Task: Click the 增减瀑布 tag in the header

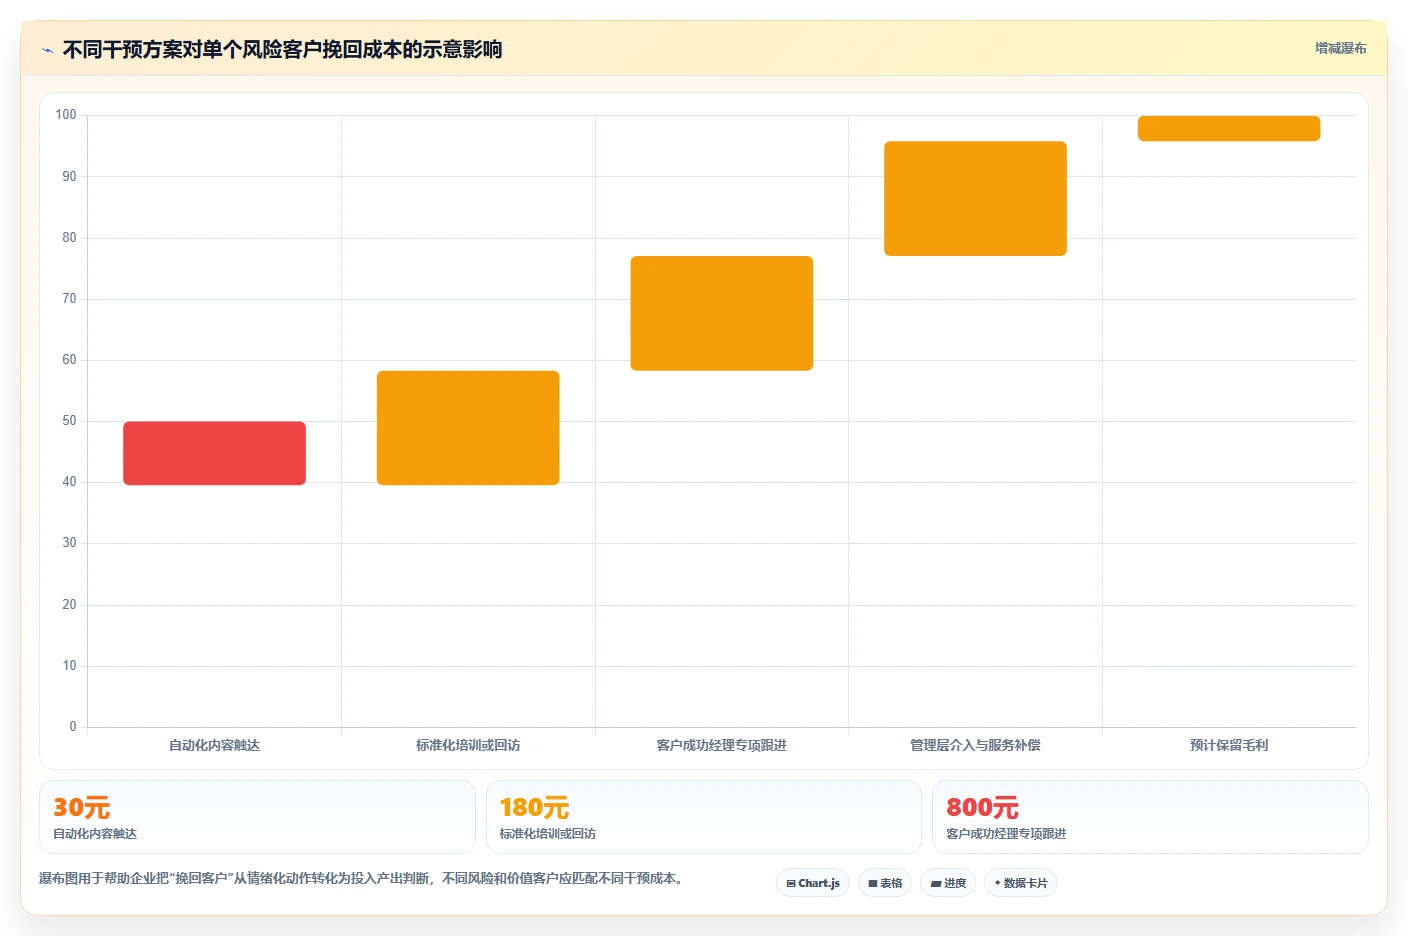Action: point(1340,48)
